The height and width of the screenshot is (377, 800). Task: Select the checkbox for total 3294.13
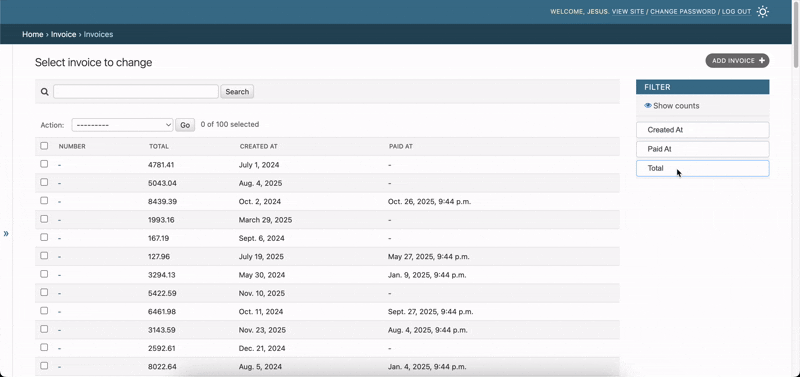pyautogui.click(x=44, y=274)
